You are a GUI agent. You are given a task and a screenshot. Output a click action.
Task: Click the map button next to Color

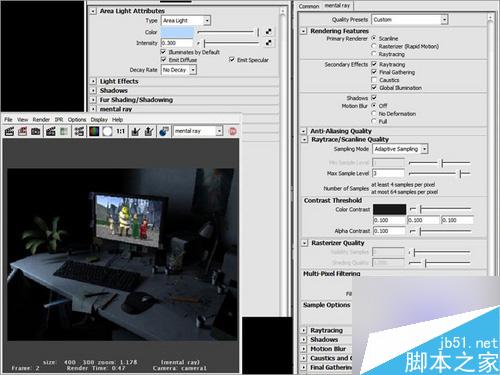point(268,32)
